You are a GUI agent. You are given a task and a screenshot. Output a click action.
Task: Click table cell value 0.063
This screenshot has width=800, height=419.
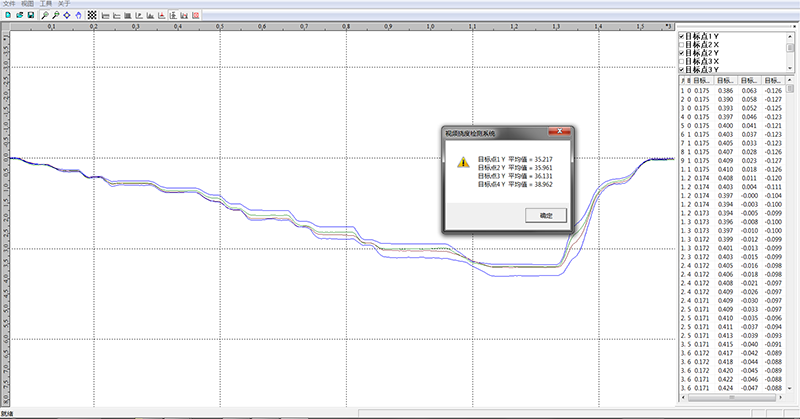[x=749, y=91]
